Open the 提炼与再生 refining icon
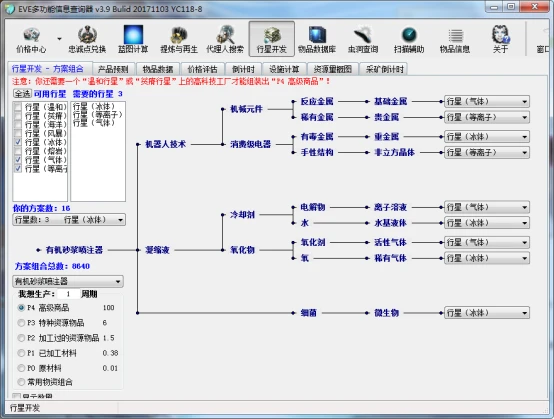This screenshot has width=554, height=419. pyautogui.click(x=179, y=39)
